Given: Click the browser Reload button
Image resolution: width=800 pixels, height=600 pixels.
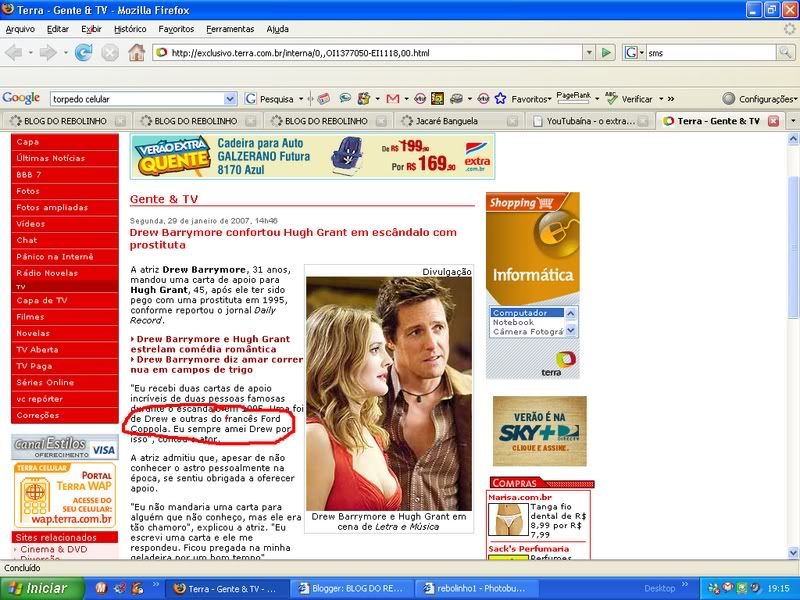Looking at the screenshot, I should (x=83, y=52).
